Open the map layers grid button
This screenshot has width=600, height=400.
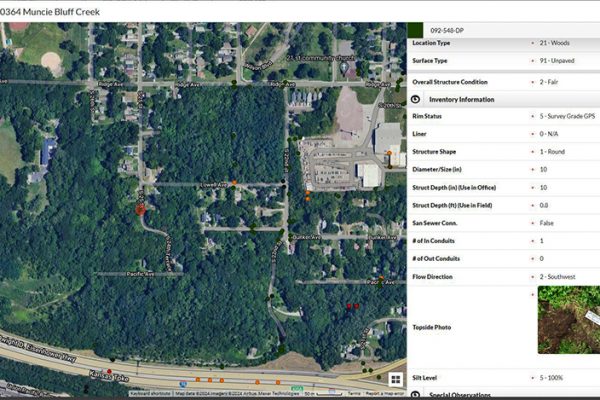point(396,379)
